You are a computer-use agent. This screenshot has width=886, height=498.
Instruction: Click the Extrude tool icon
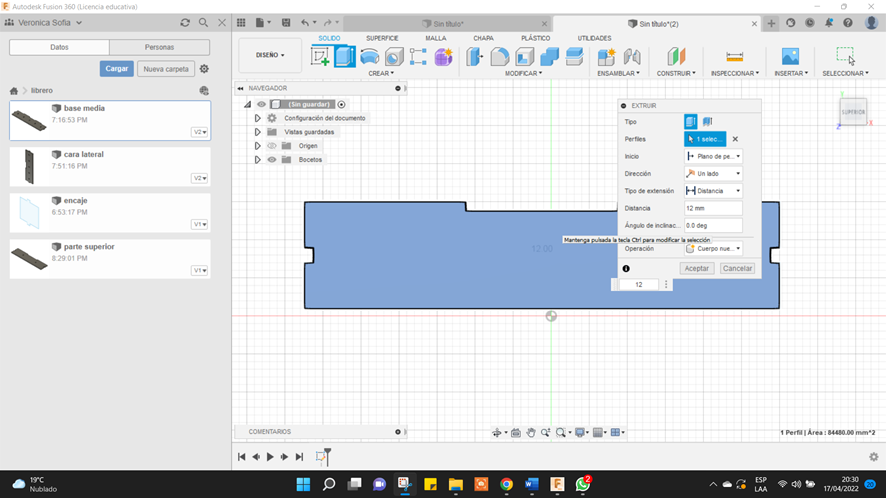(x=345, y=57)
